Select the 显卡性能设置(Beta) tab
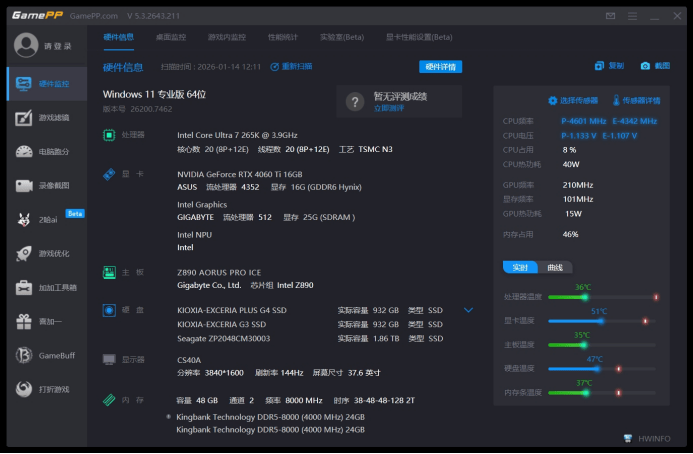Screen dimensions: 693x454 pos(419,37)
